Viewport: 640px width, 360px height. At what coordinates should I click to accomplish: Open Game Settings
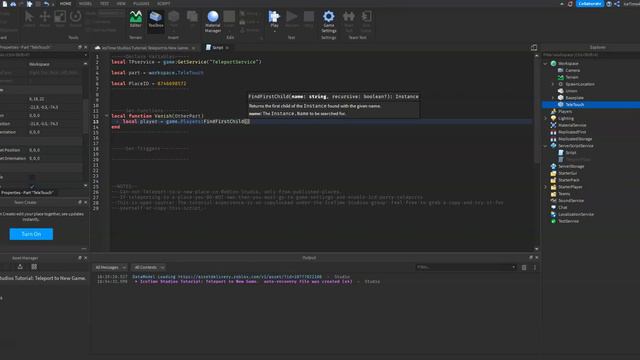[x=329, y=21]
